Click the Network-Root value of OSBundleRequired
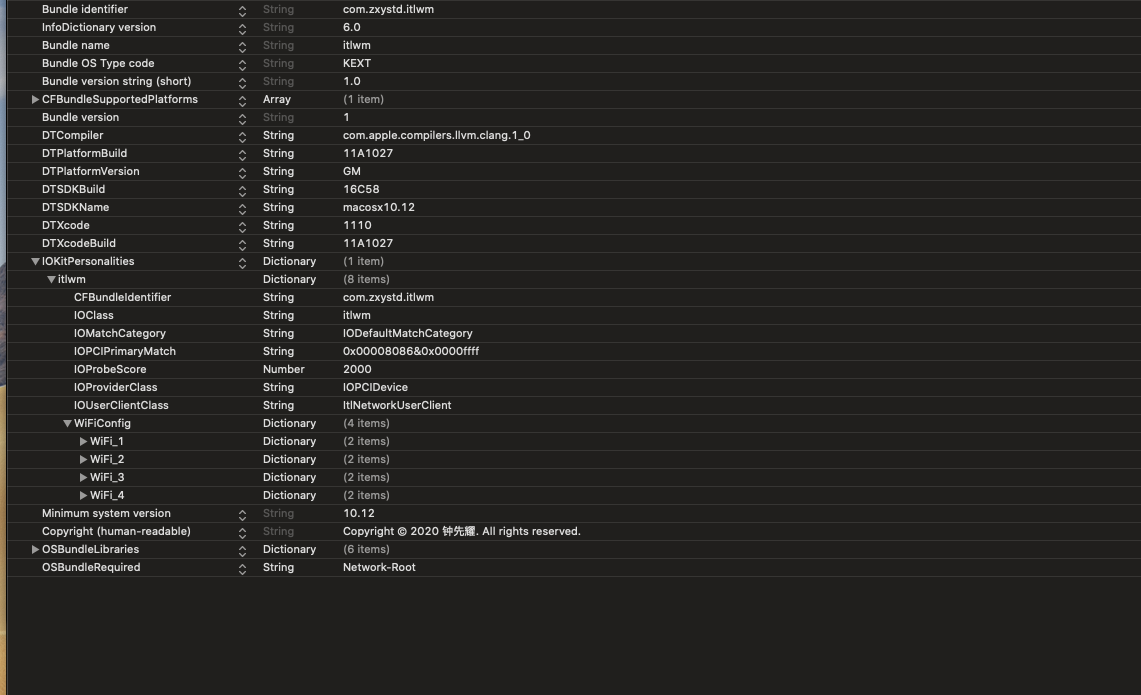 coord(379,567)
